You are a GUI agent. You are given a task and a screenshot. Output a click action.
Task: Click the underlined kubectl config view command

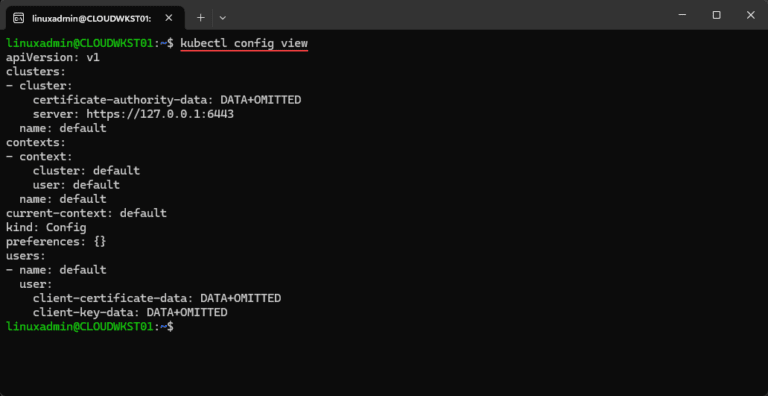(x=244, y=43)
